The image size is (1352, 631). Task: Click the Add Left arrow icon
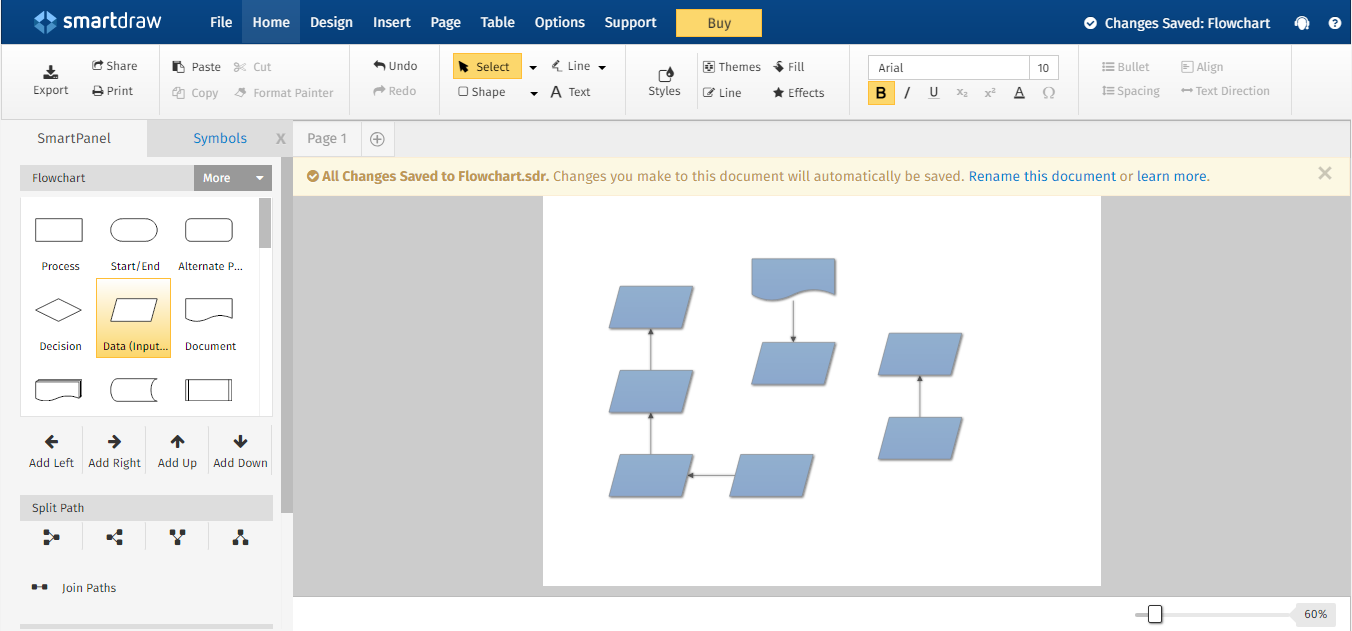point(51,441)
